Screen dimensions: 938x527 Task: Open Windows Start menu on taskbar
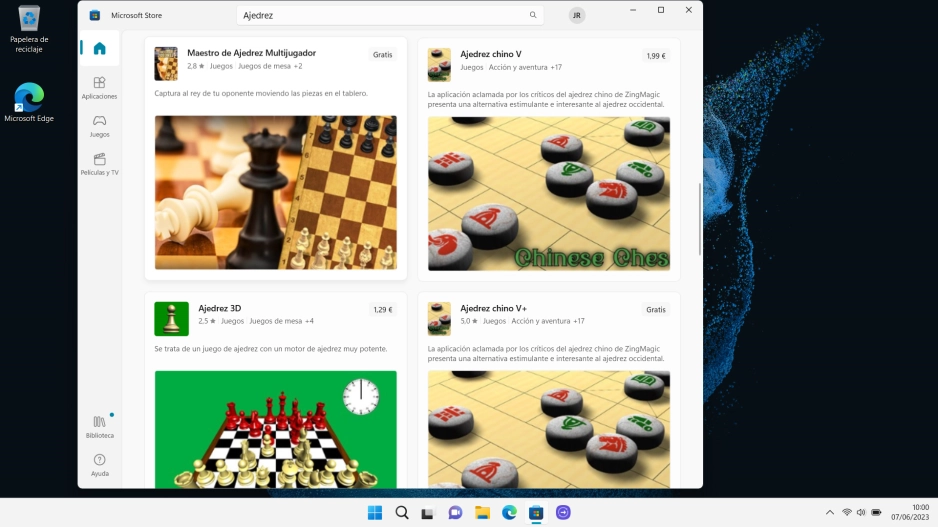point(375,513)
